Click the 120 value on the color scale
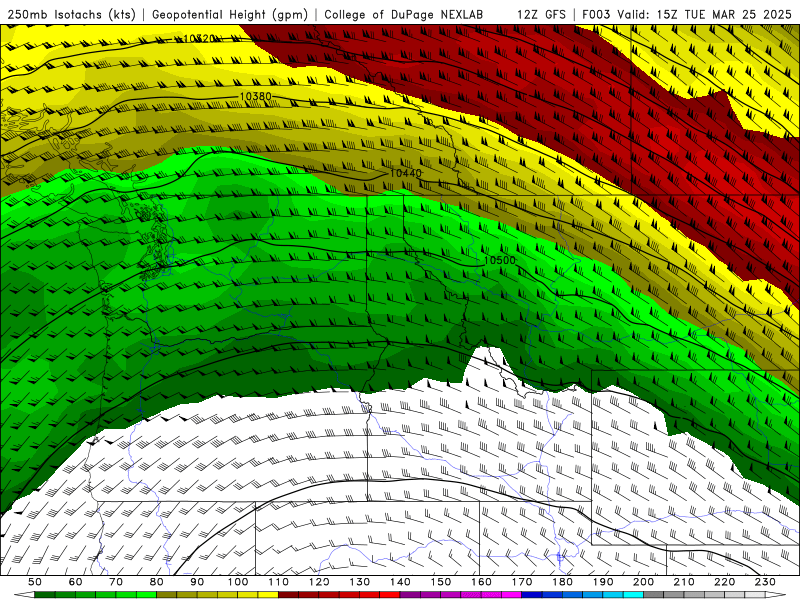The width and height of the screenshot is (800, 600). (319, 582)
